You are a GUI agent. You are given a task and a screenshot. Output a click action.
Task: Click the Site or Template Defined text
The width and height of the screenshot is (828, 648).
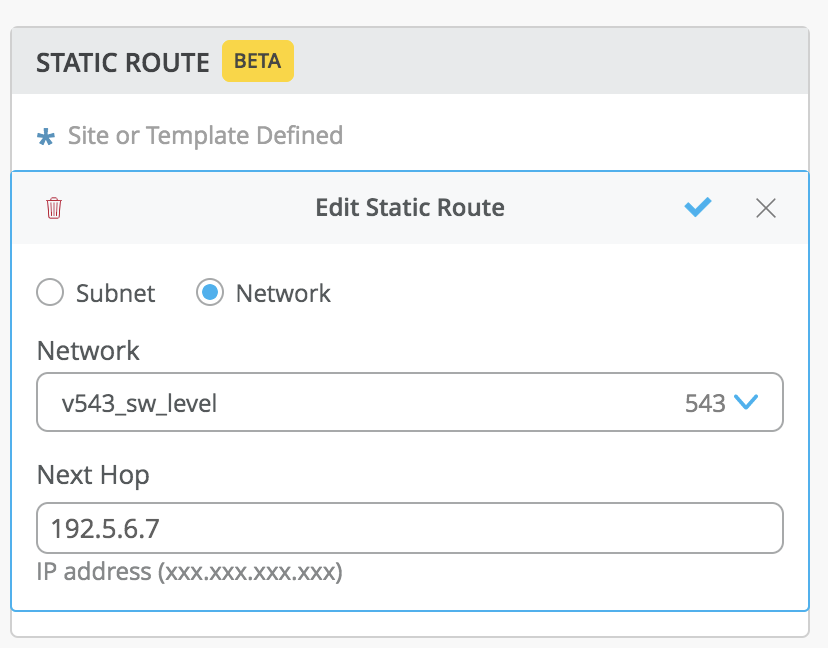click(205, 135)
